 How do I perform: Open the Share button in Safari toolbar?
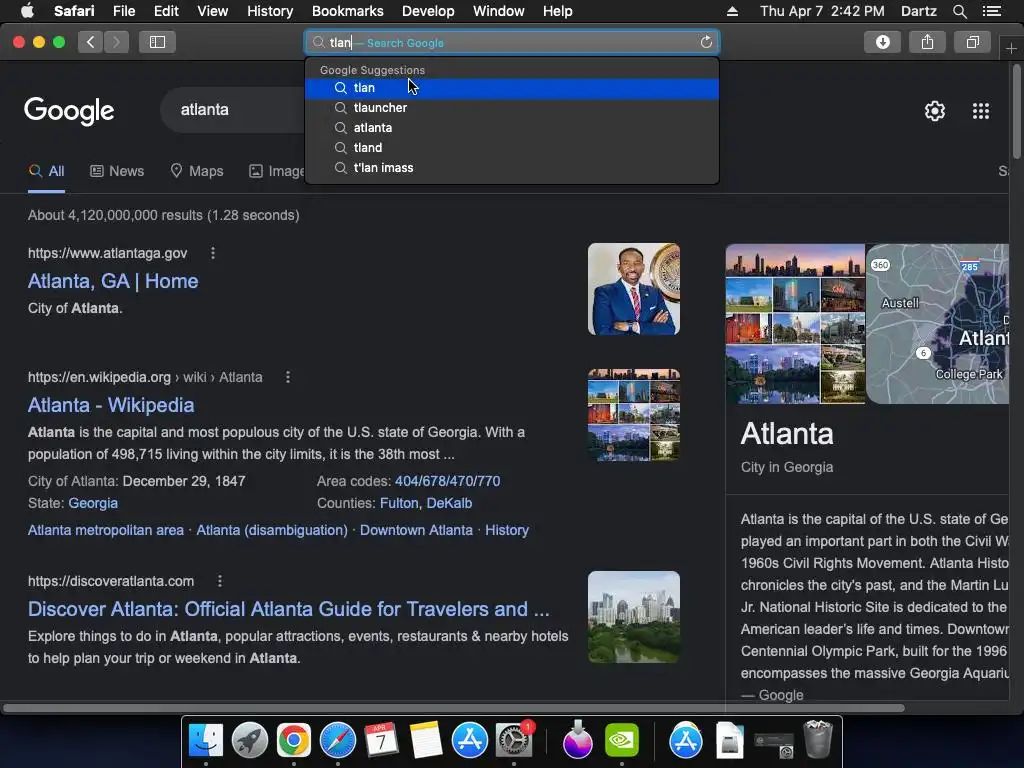pos(927,42)
